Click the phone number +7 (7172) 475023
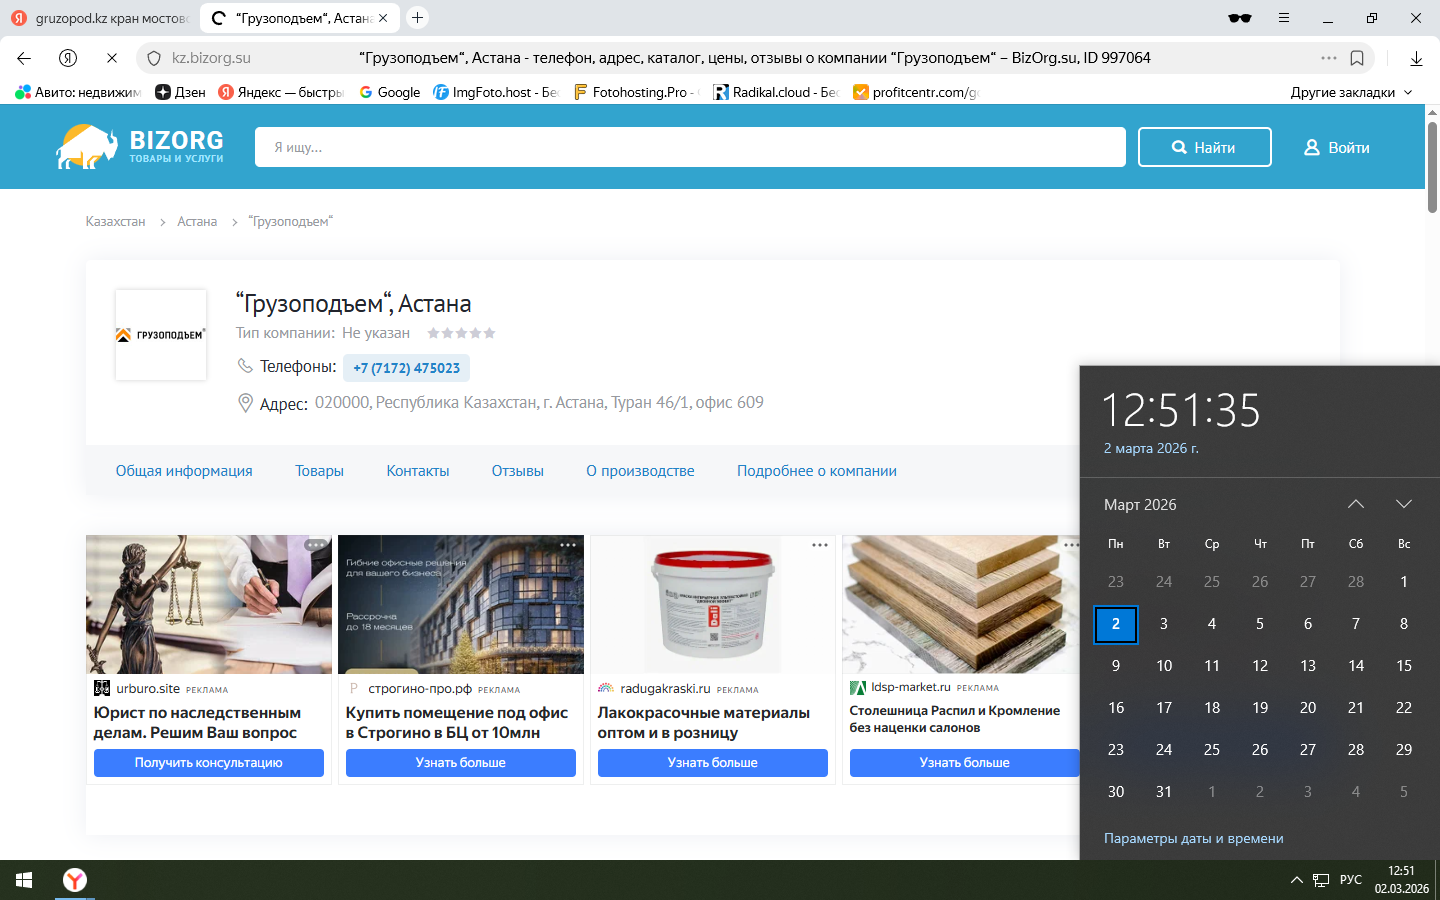This screenshot has width=1440, height=900. click(406, 368)
